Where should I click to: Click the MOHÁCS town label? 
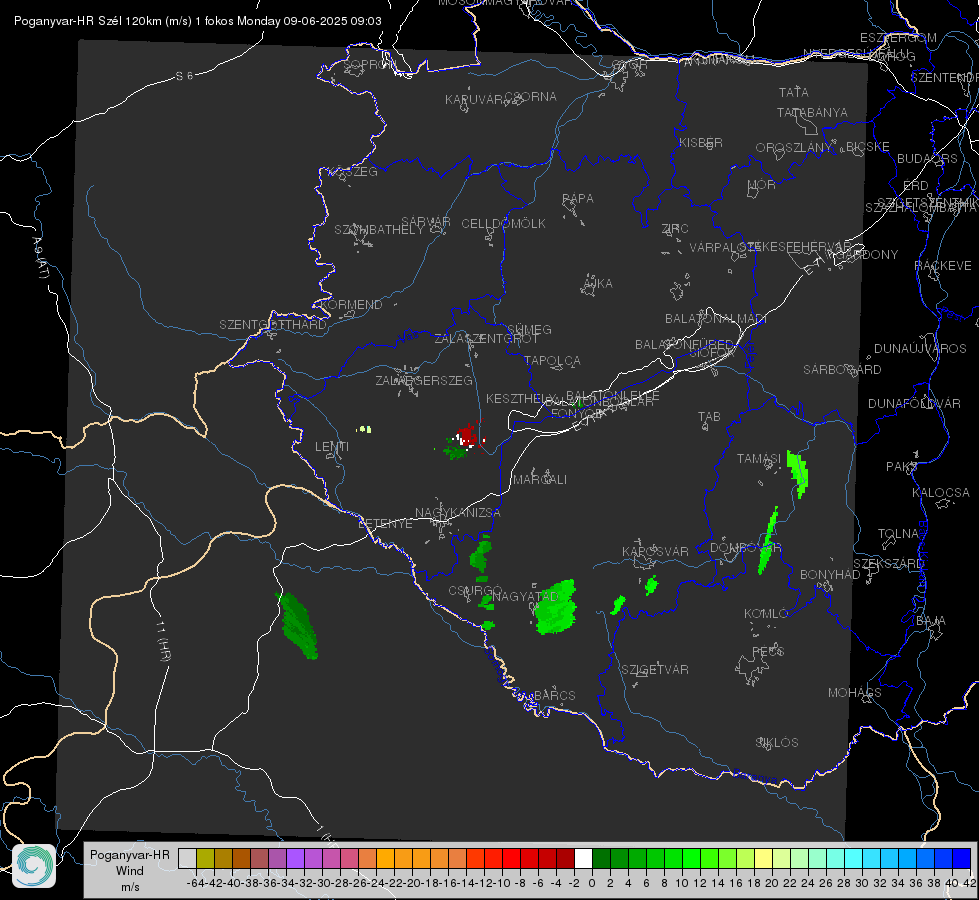854,693
